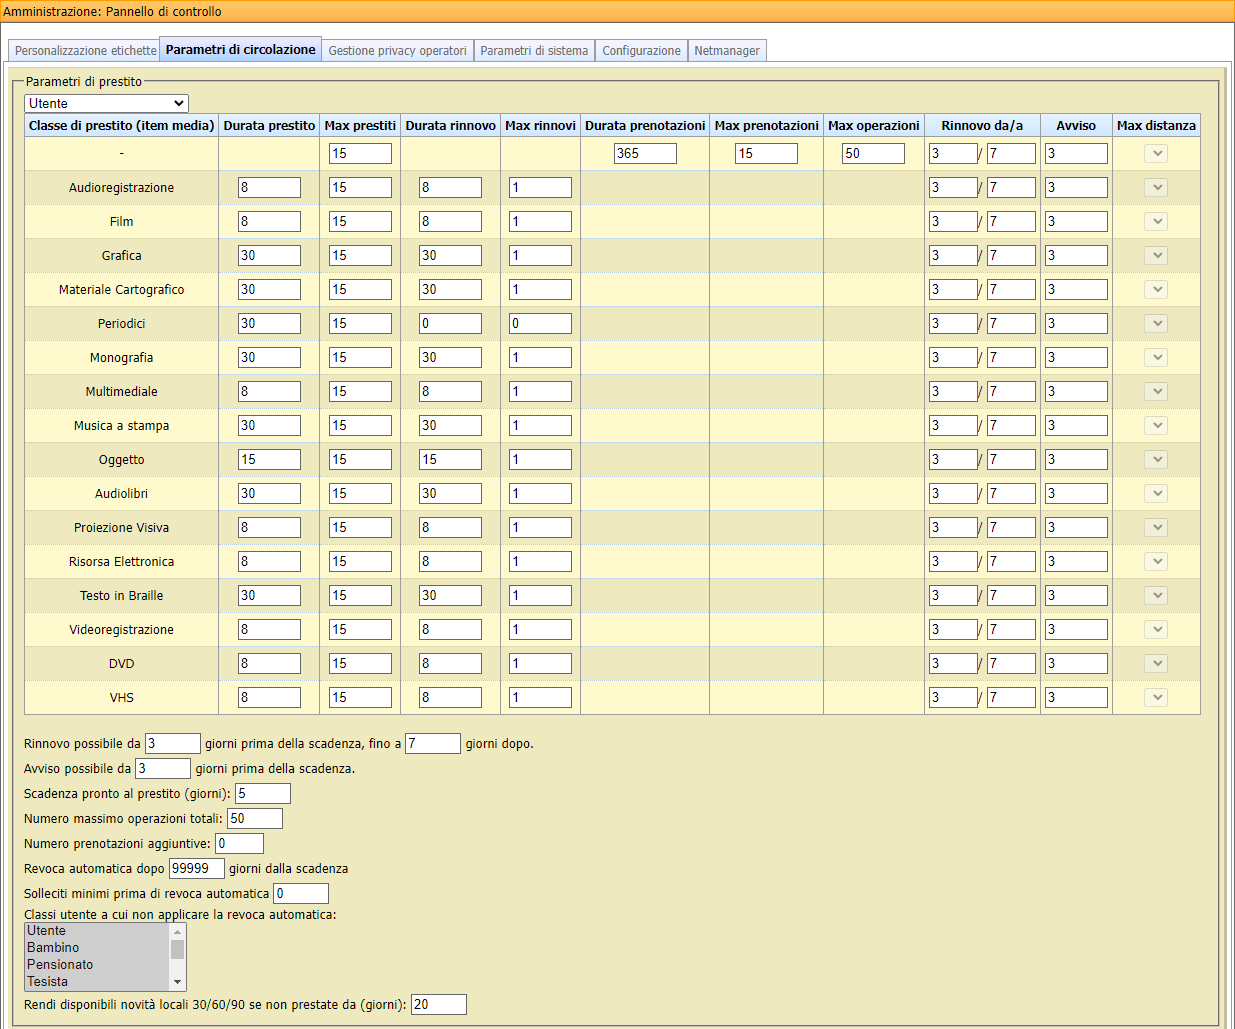Go to Parametri di sistema tab
This screenshot has height=1029, width=1235.
(534, 51)
